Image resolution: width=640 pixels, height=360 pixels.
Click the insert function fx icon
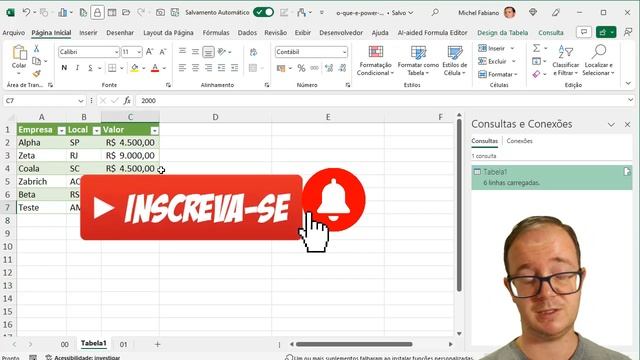(x=127, y=100)
